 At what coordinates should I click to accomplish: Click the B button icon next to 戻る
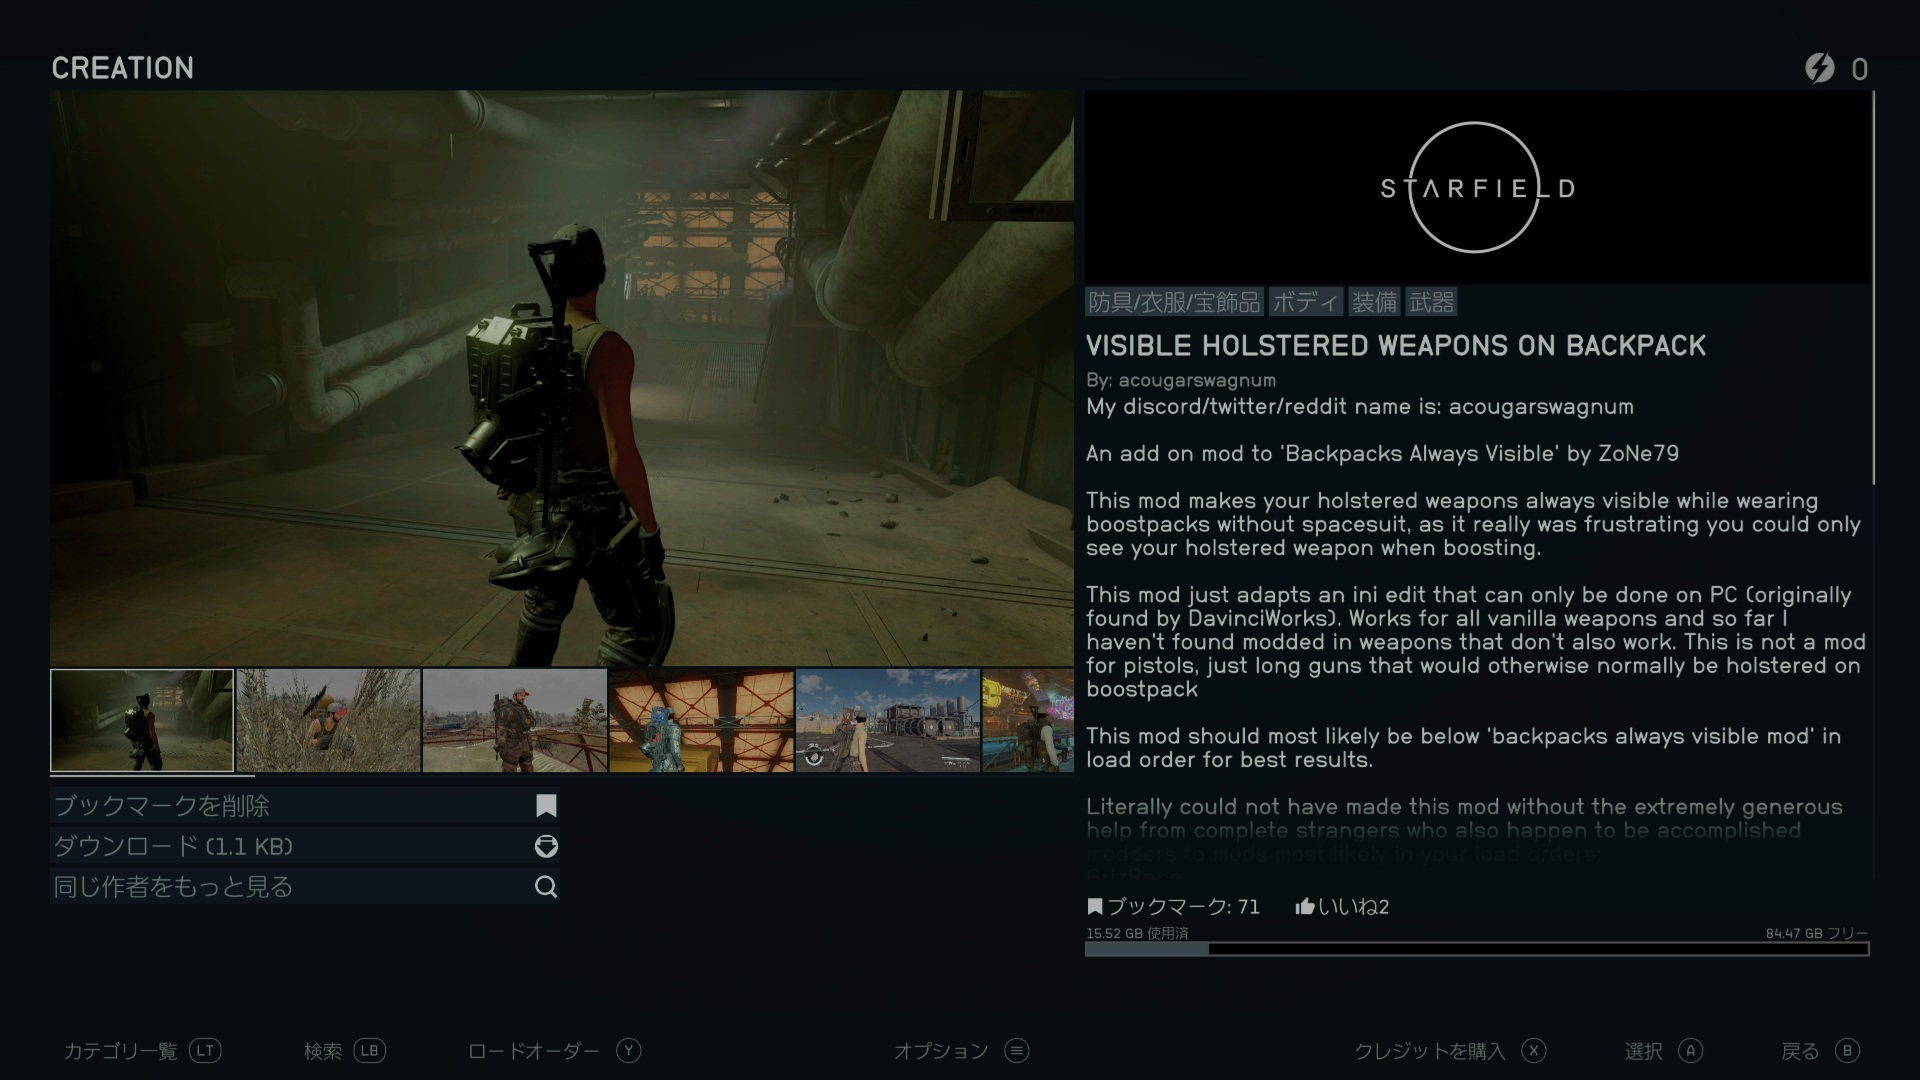click(1847, 1051)
